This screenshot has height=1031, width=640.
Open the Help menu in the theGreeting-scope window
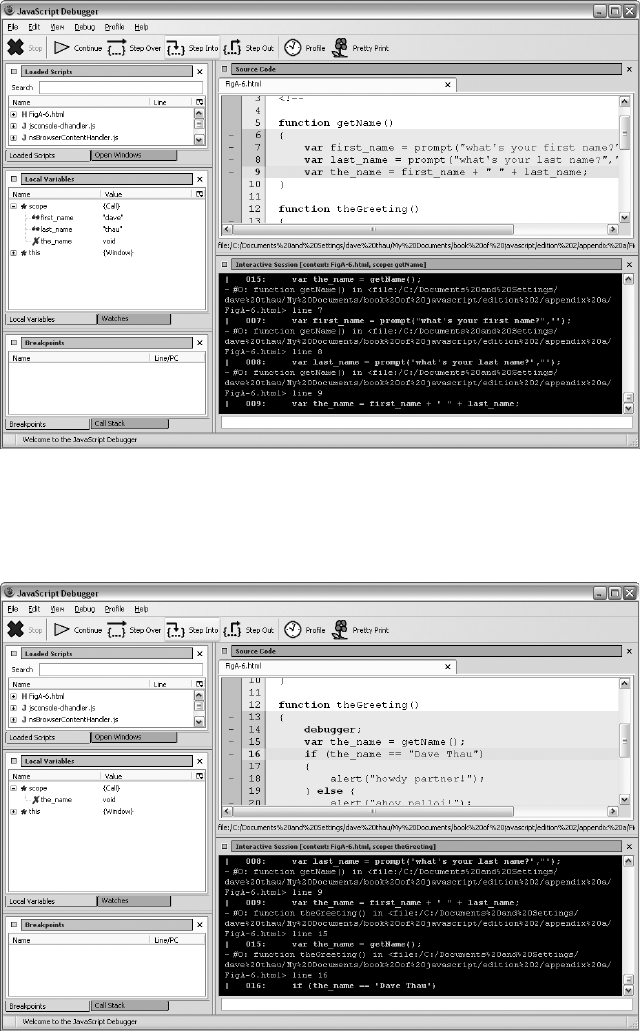141,609
